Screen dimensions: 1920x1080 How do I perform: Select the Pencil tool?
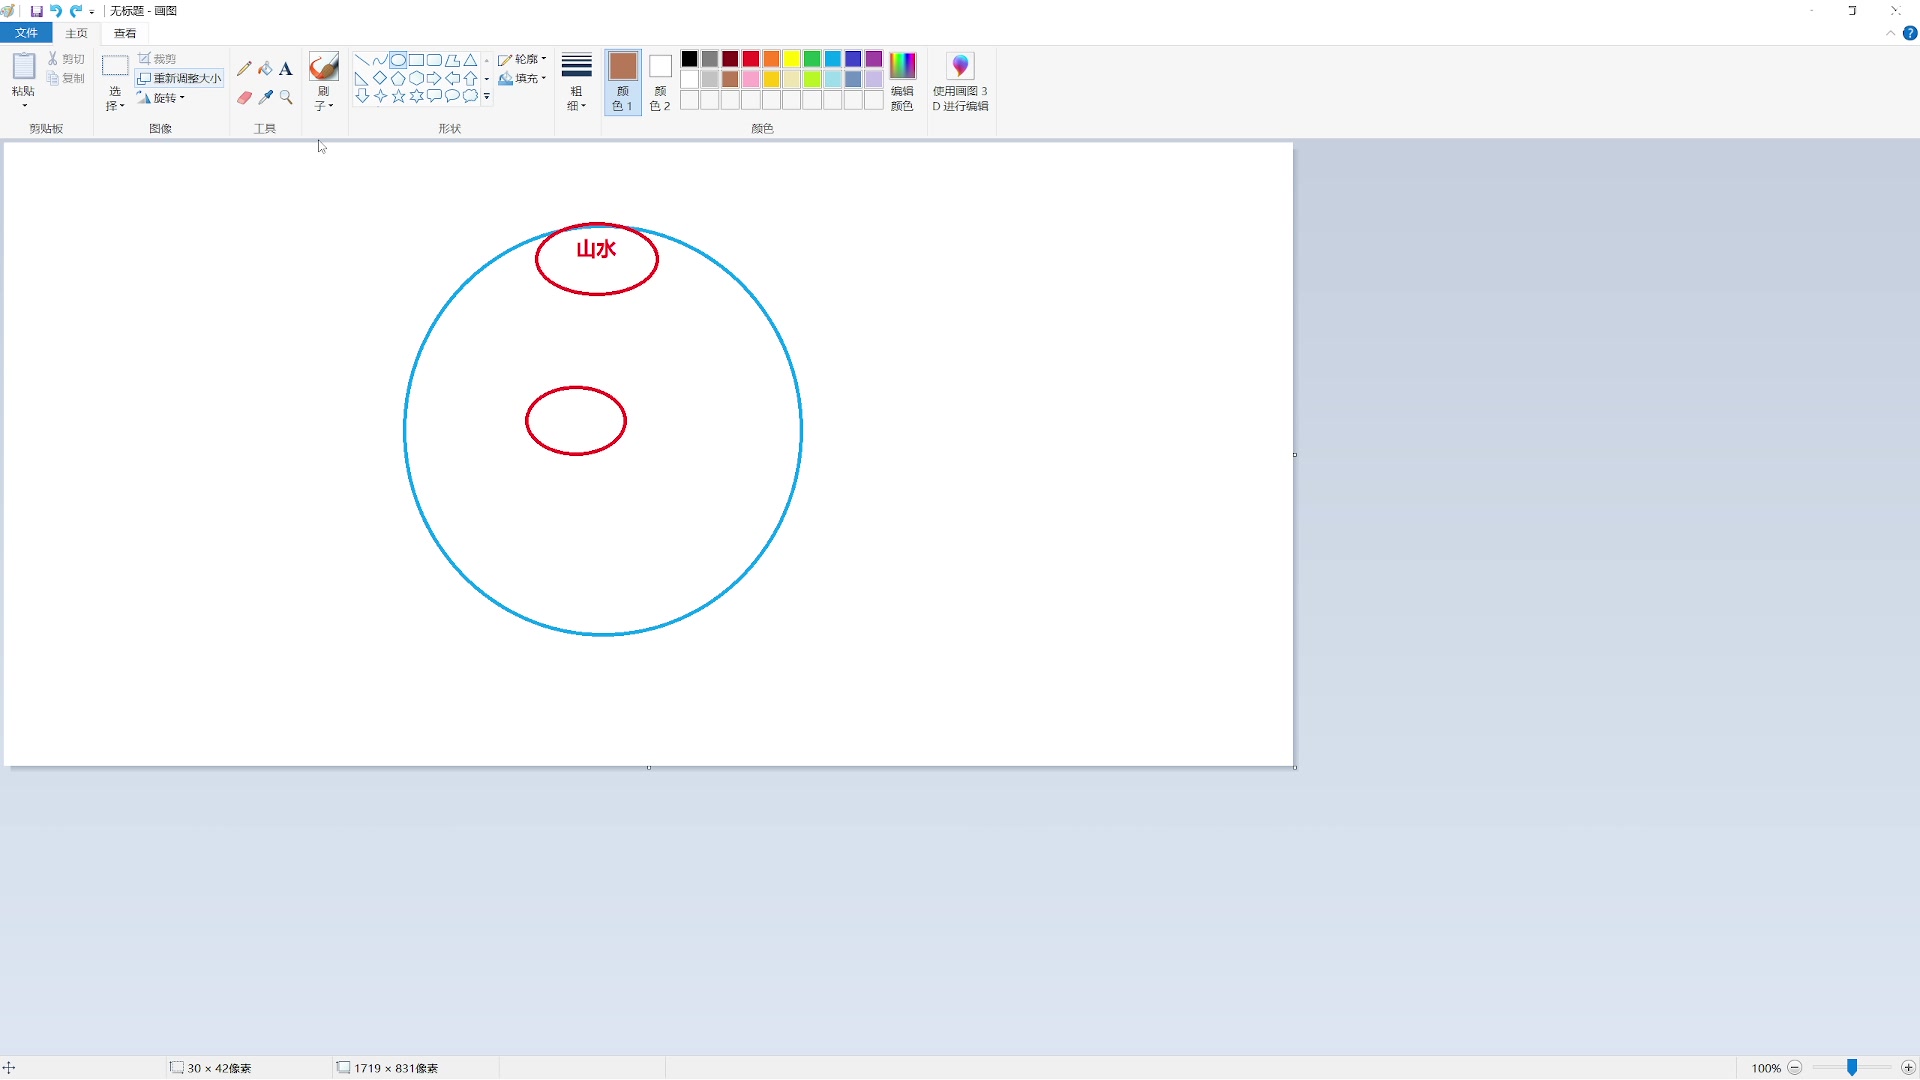coord(244,69)
